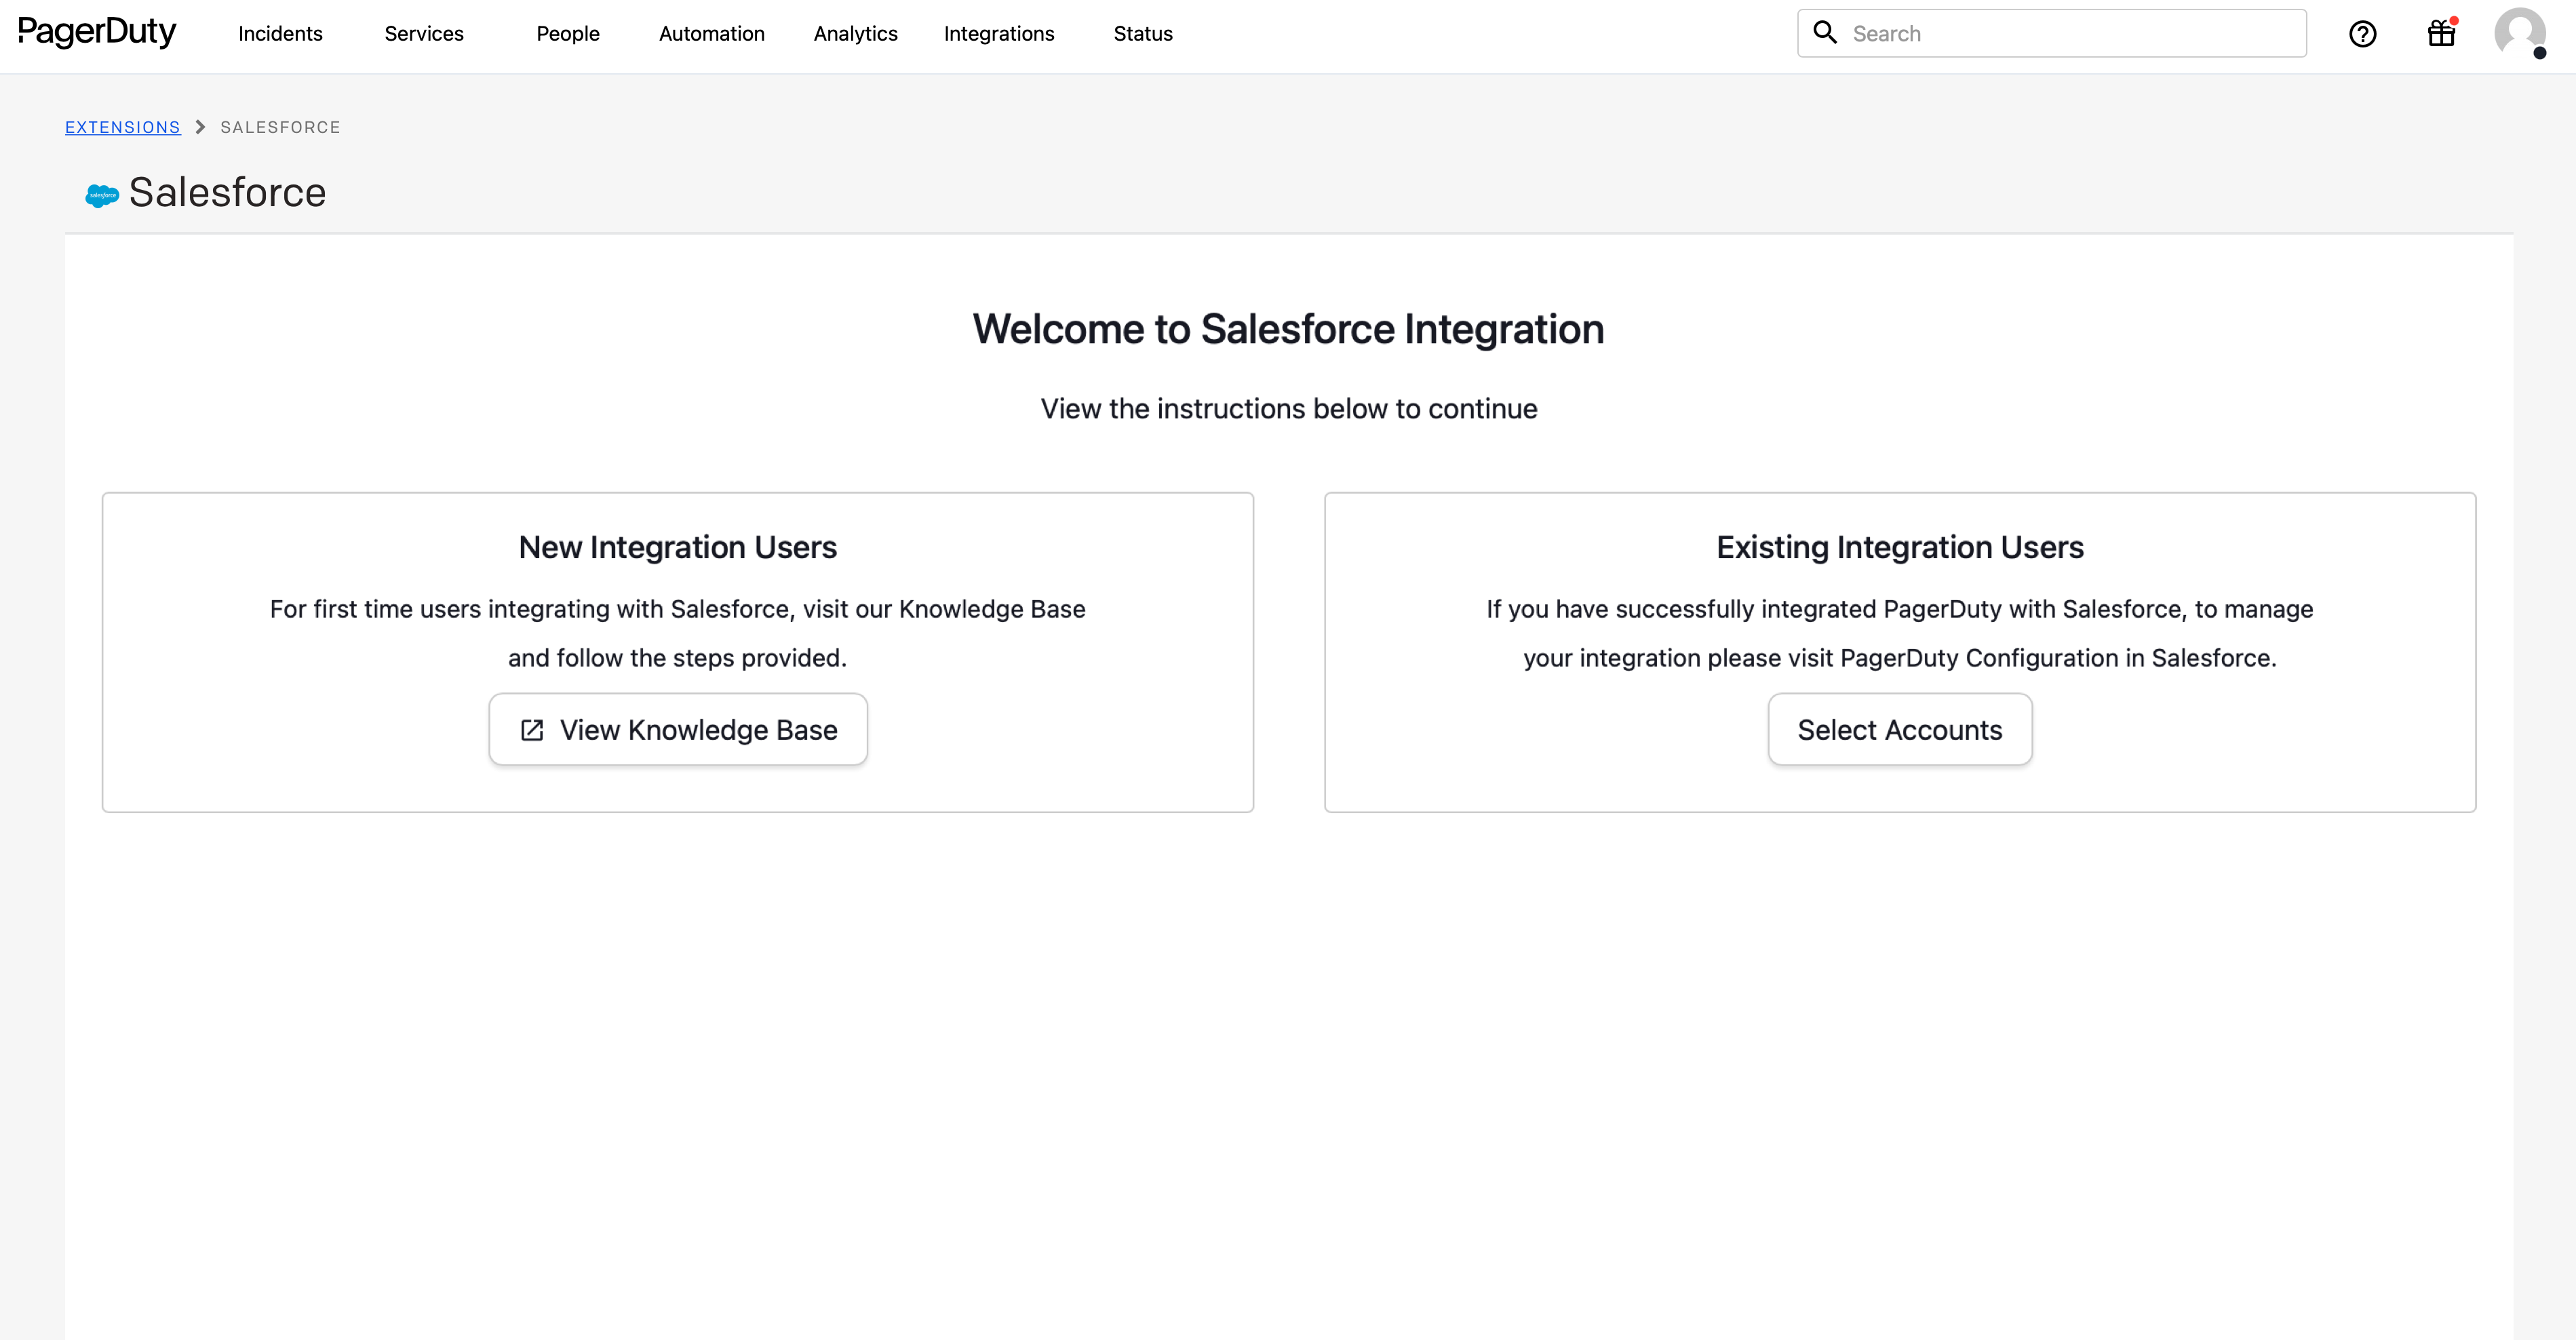
Task: Focus the Search input field
Action: [2052, 33]
